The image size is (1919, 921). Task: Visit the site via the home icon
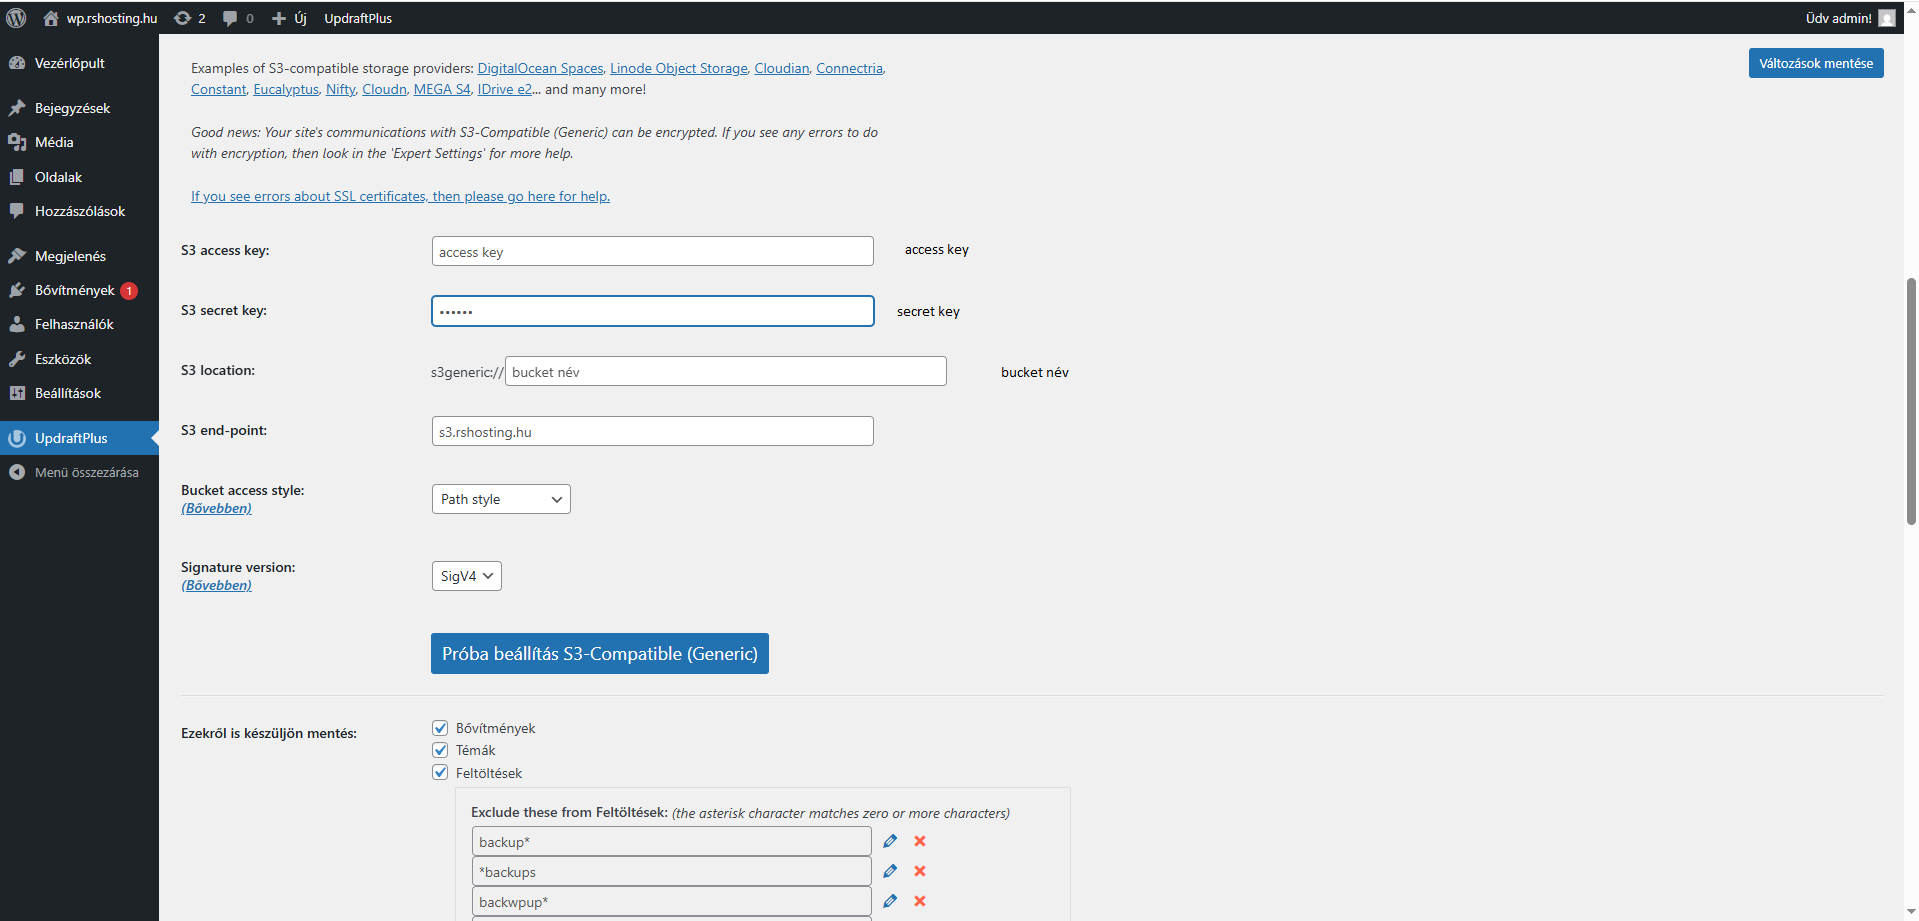(x=50, y=17)
